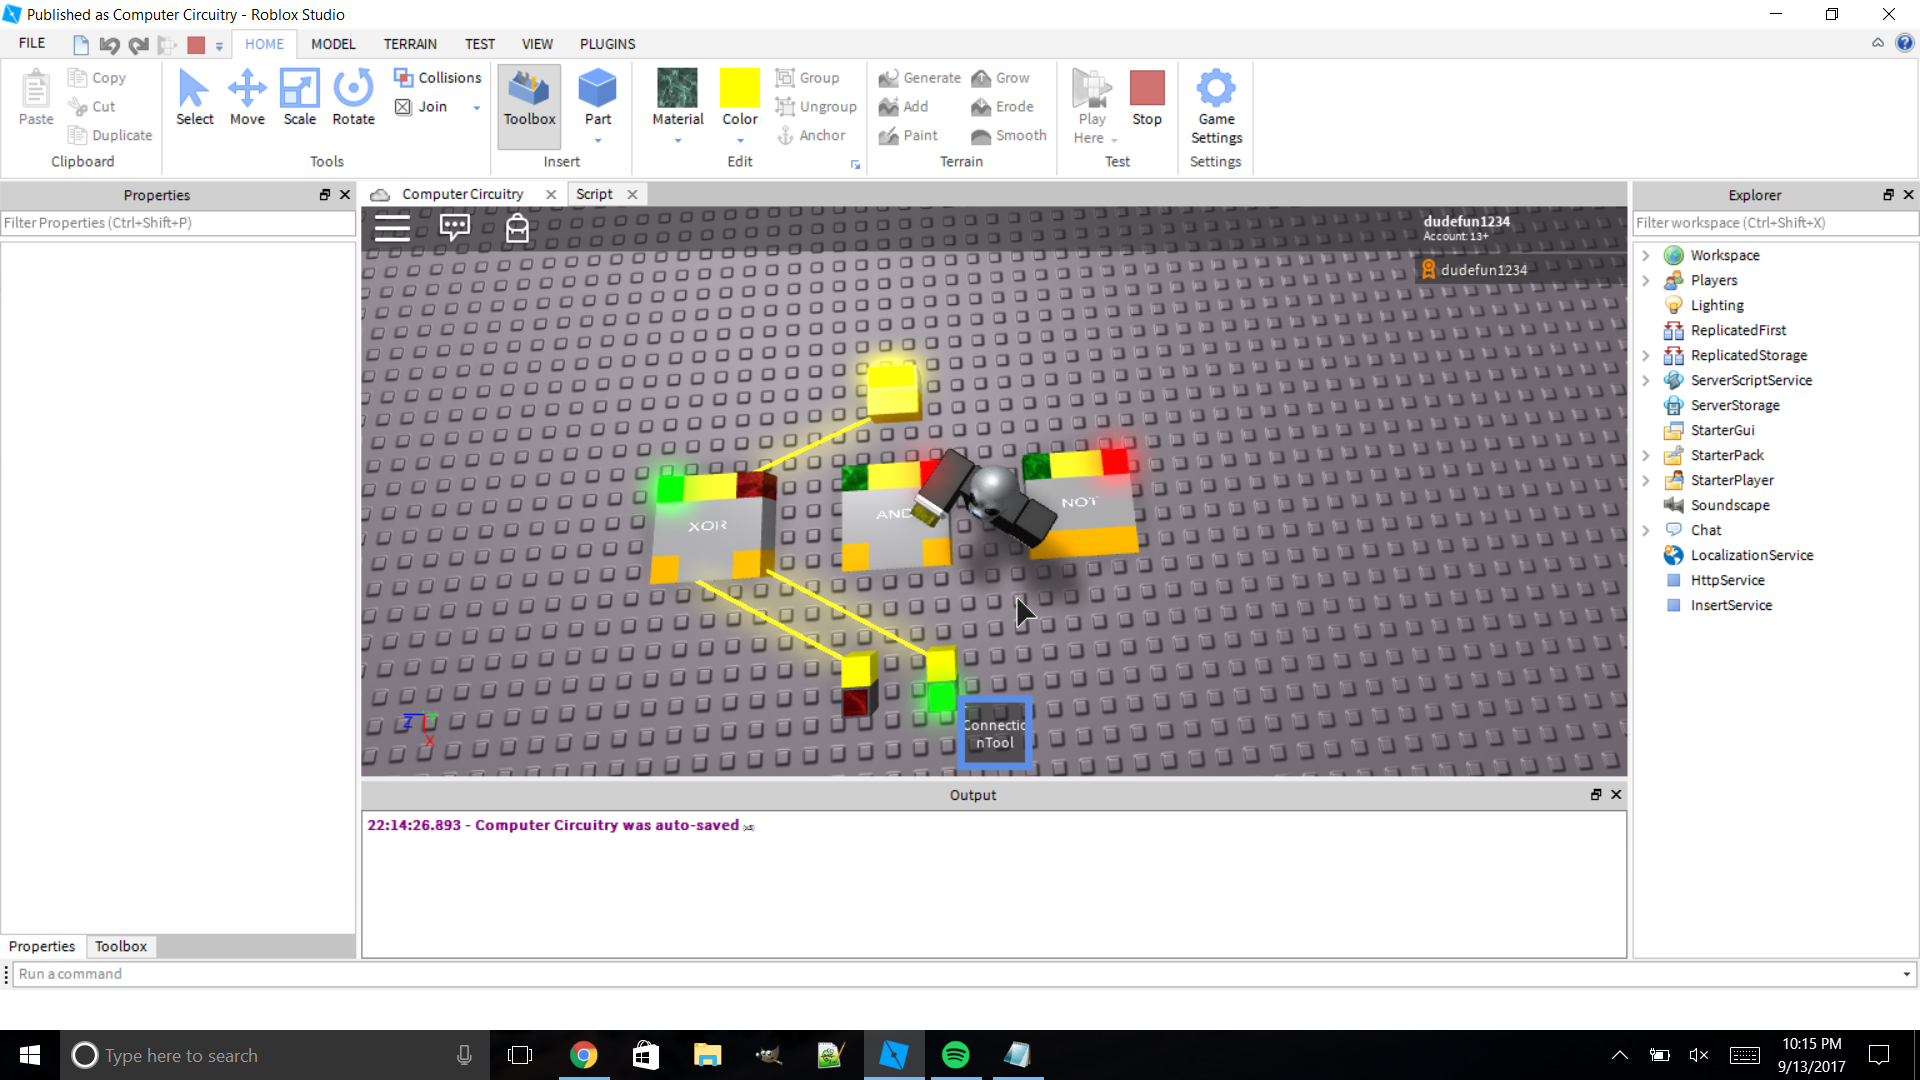Select the Select tool
This screenshot has height=1080, width=1920.
pyautogui.click(x=194, y=98)
